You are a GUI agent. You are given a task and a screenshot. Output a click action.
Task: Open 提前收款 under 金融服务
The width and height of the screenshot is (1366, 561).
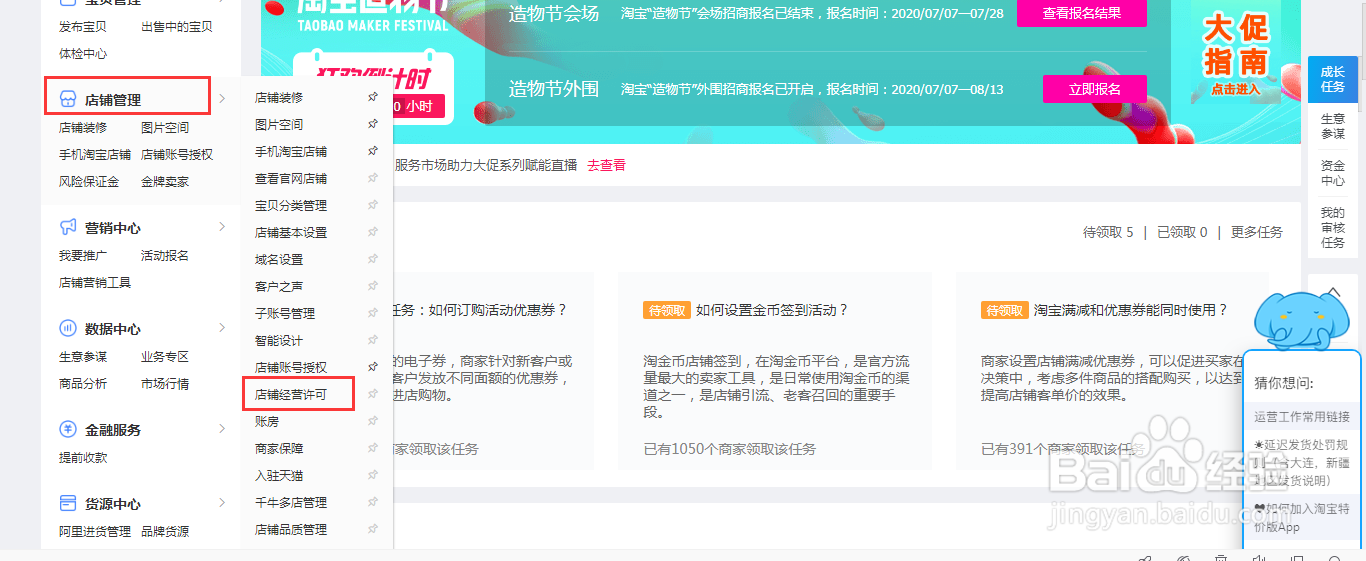click(83, 458)
